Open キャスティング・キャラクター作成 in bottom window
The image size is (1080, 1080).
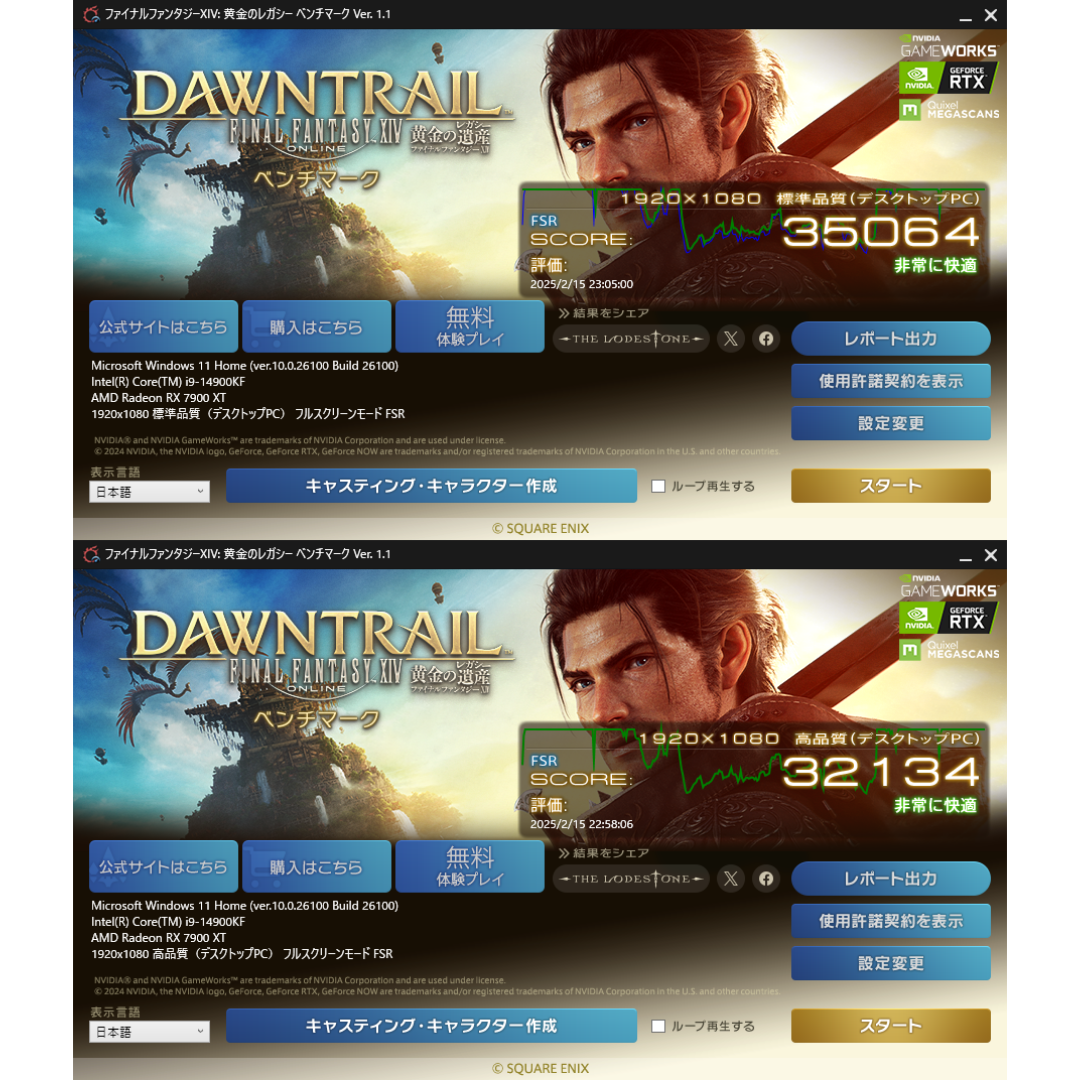(431, 1026)
